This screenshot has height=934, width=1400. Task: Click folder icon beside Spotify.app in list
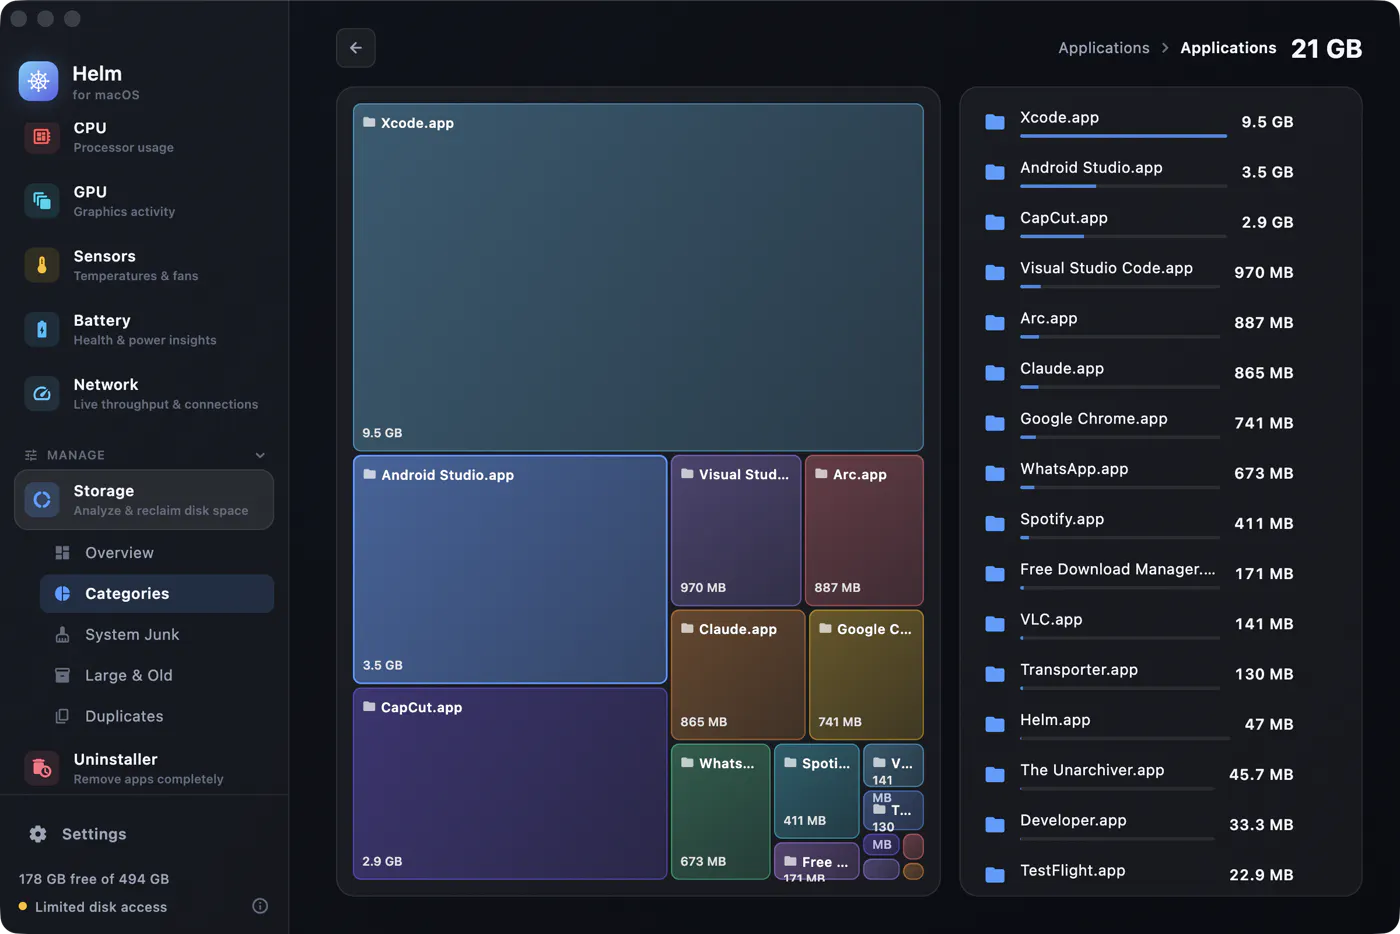pyautogui.click(x=995, y=523)
